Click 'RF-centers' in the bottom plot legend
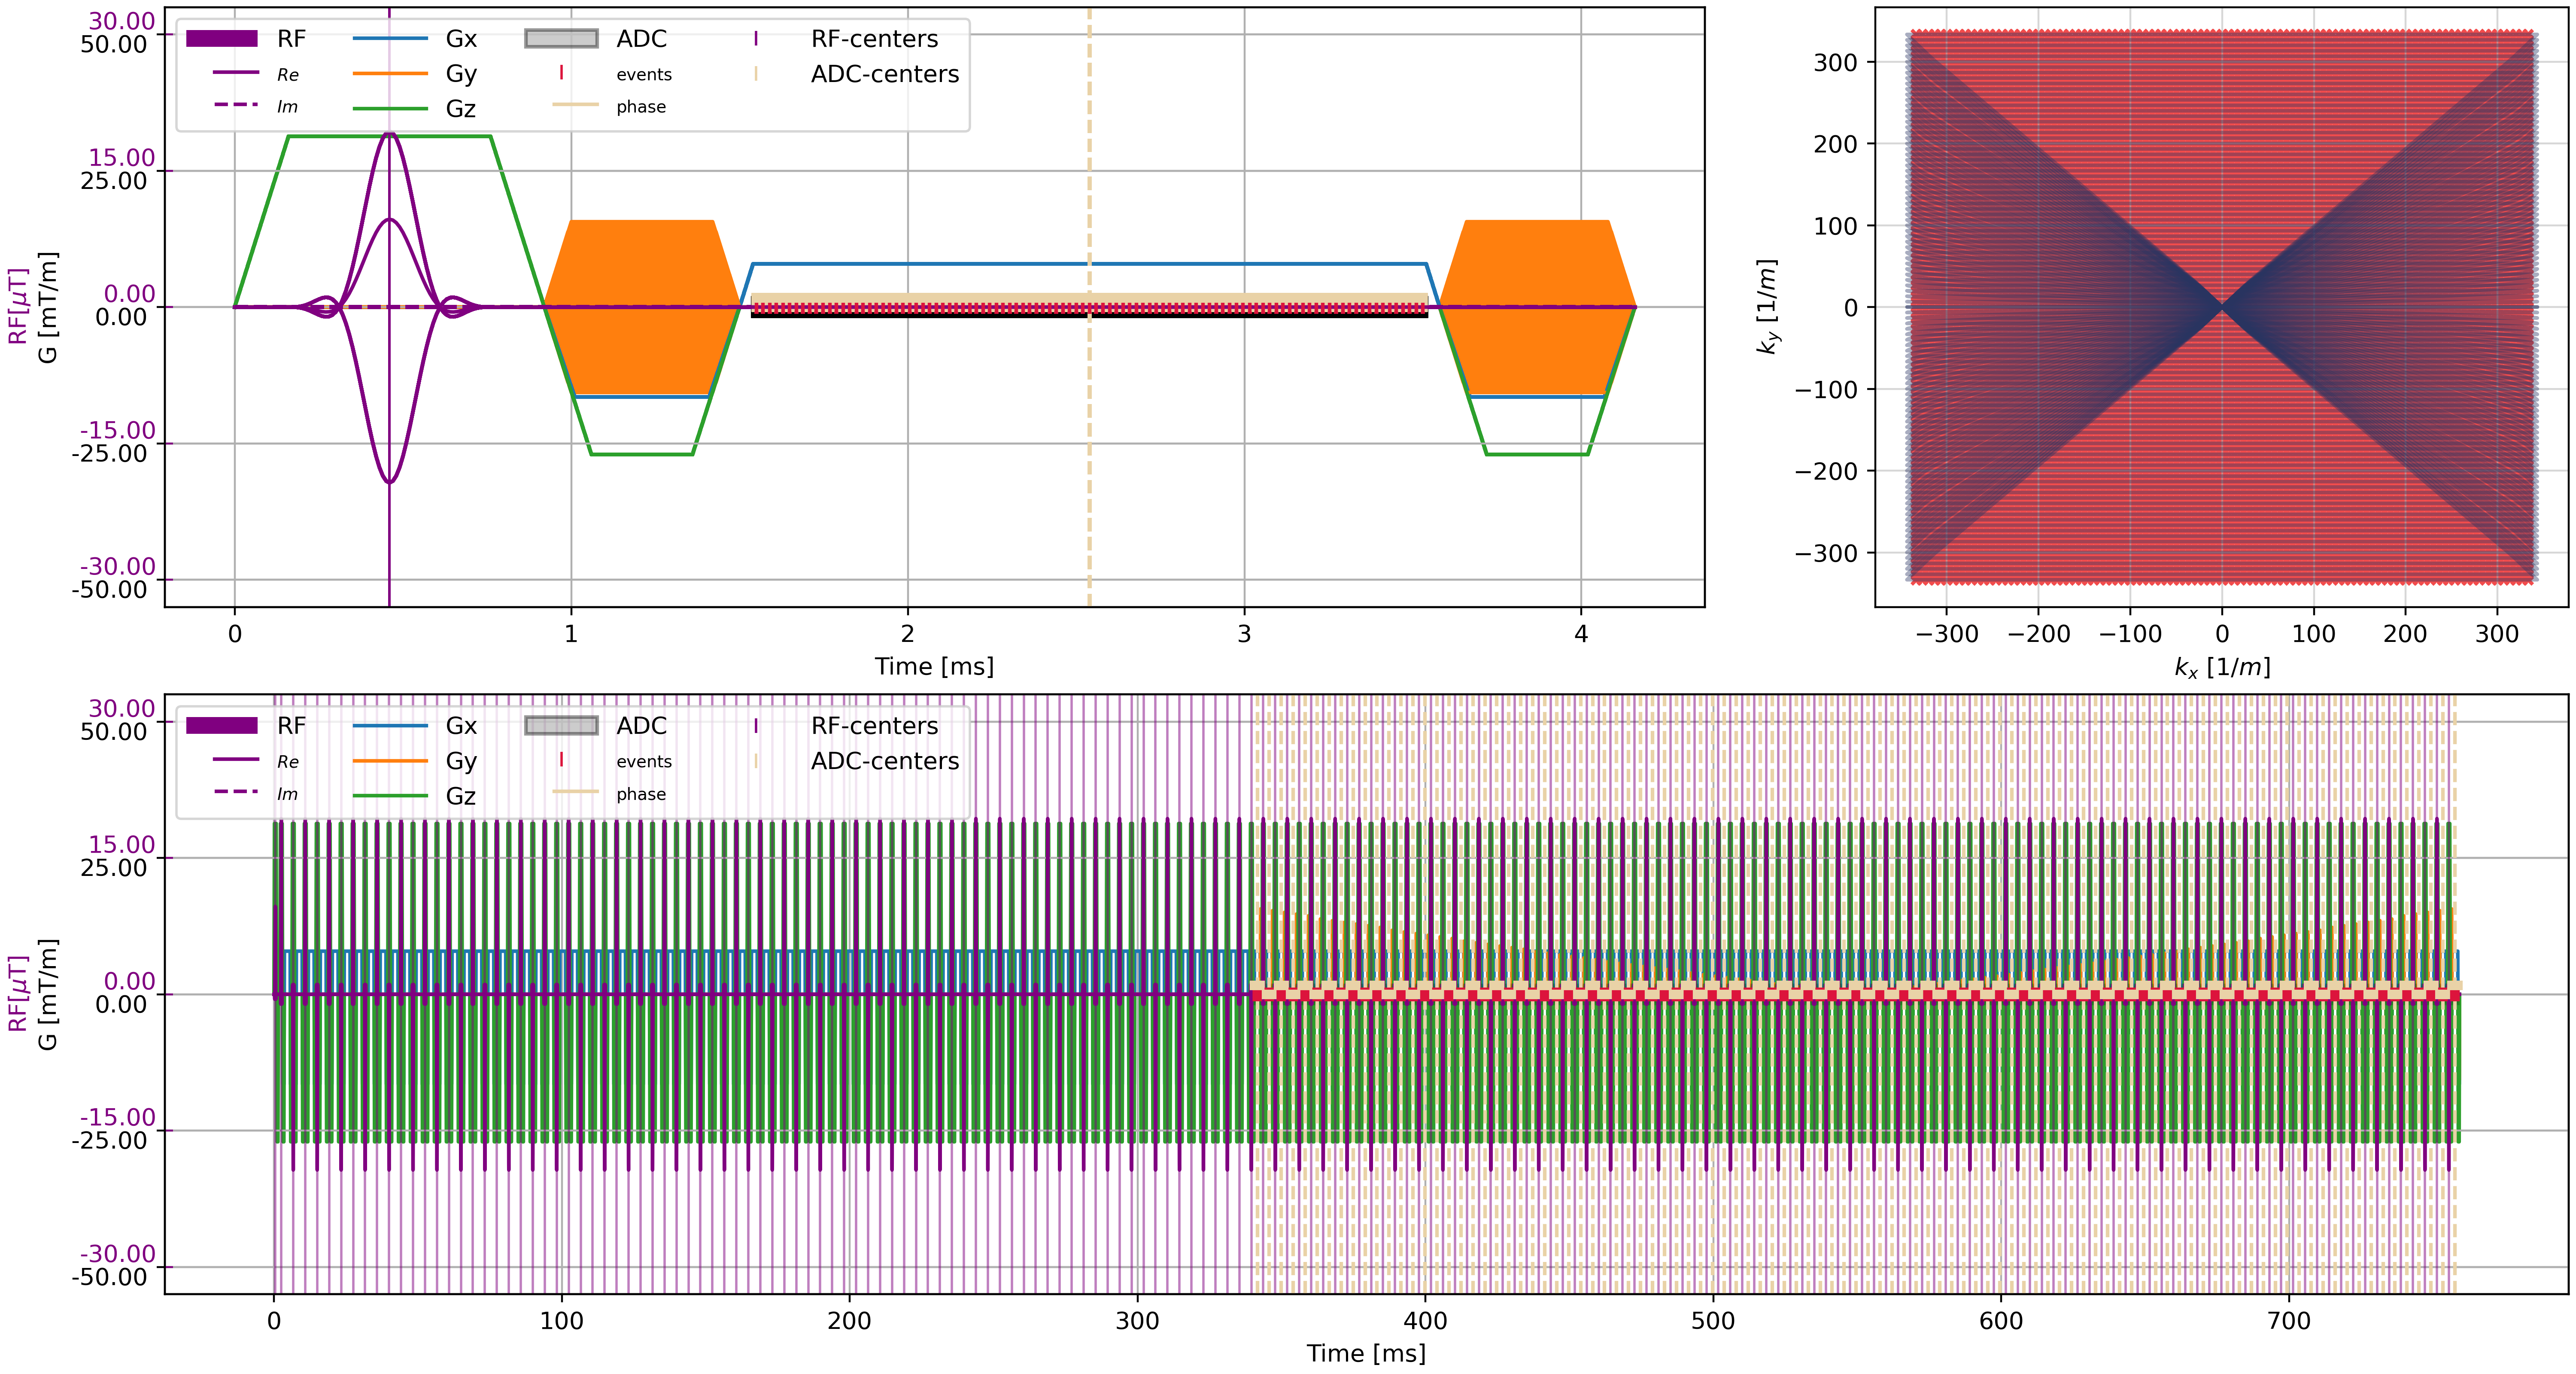Screen dimensions: 2576x1374 [874, 726]
